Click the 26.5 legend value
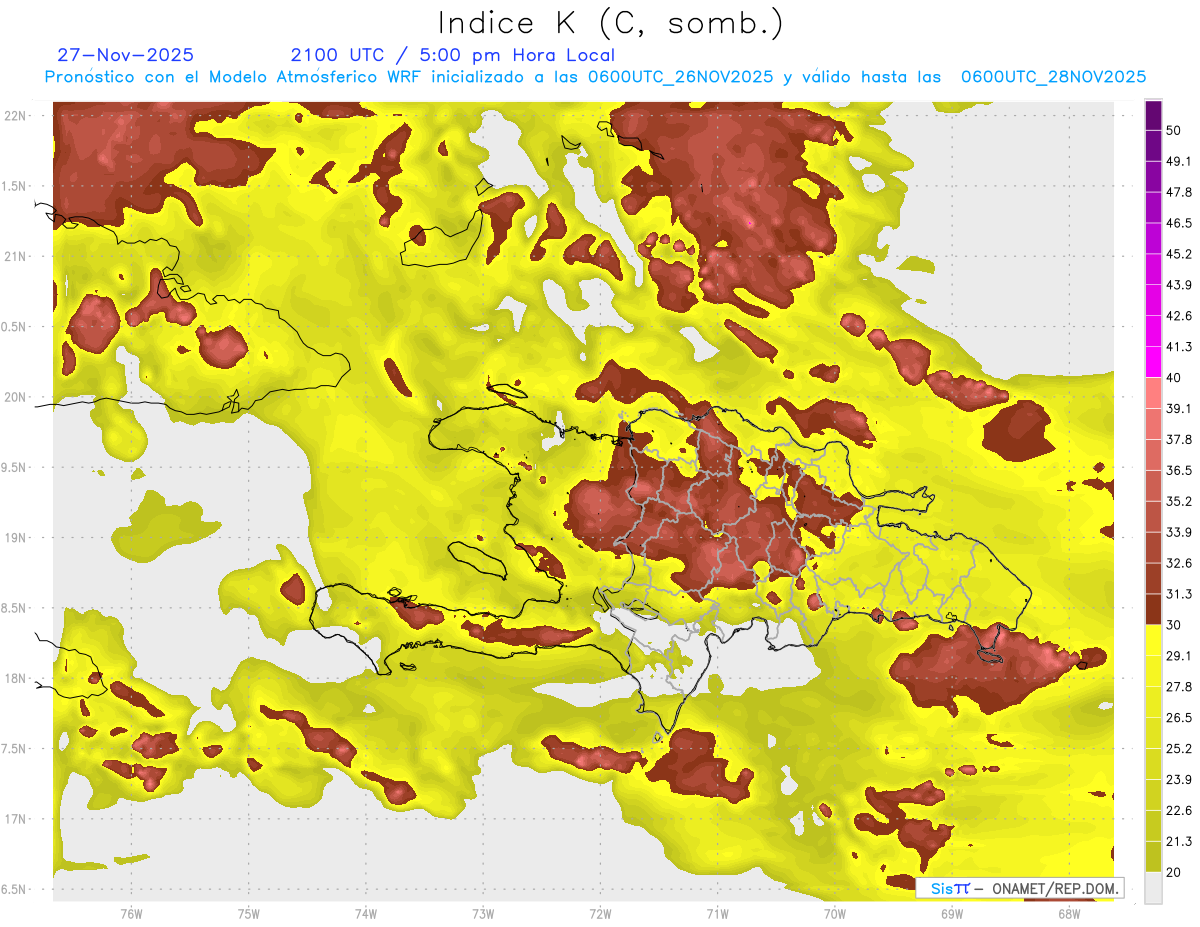 (1179, 718)
